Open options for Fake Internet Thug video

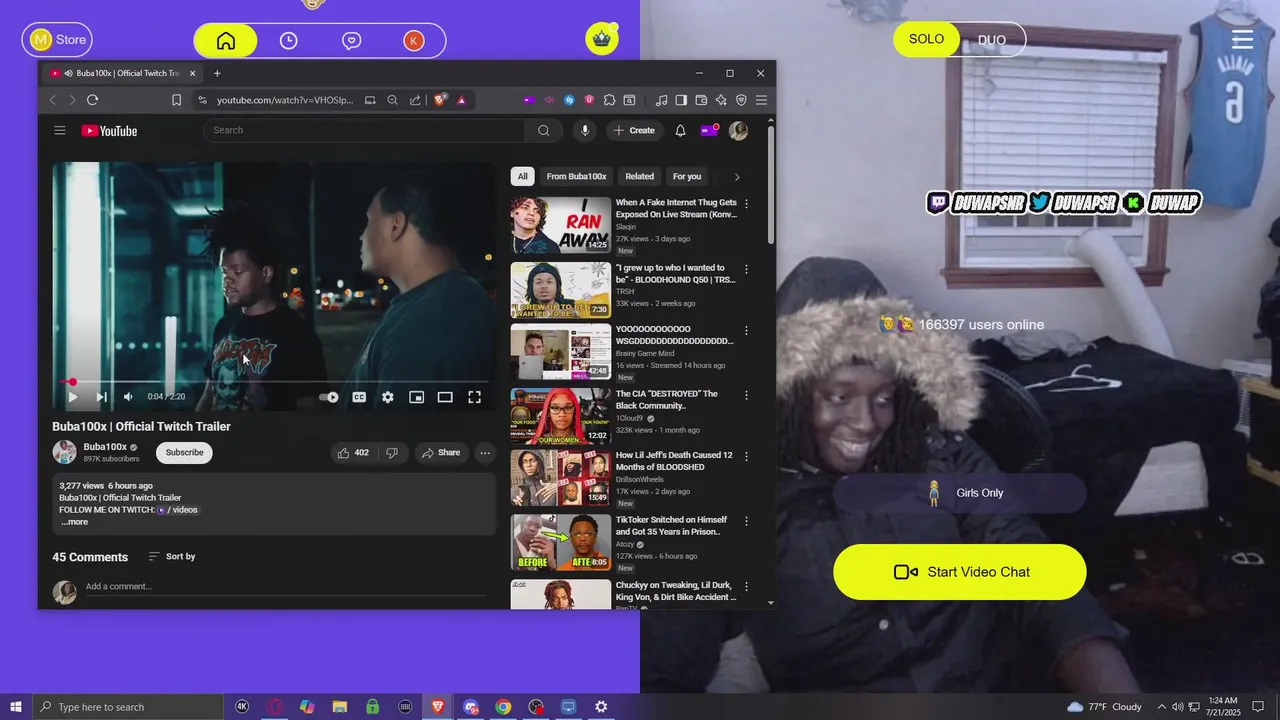pyautogui.click(x=746, y=204)
